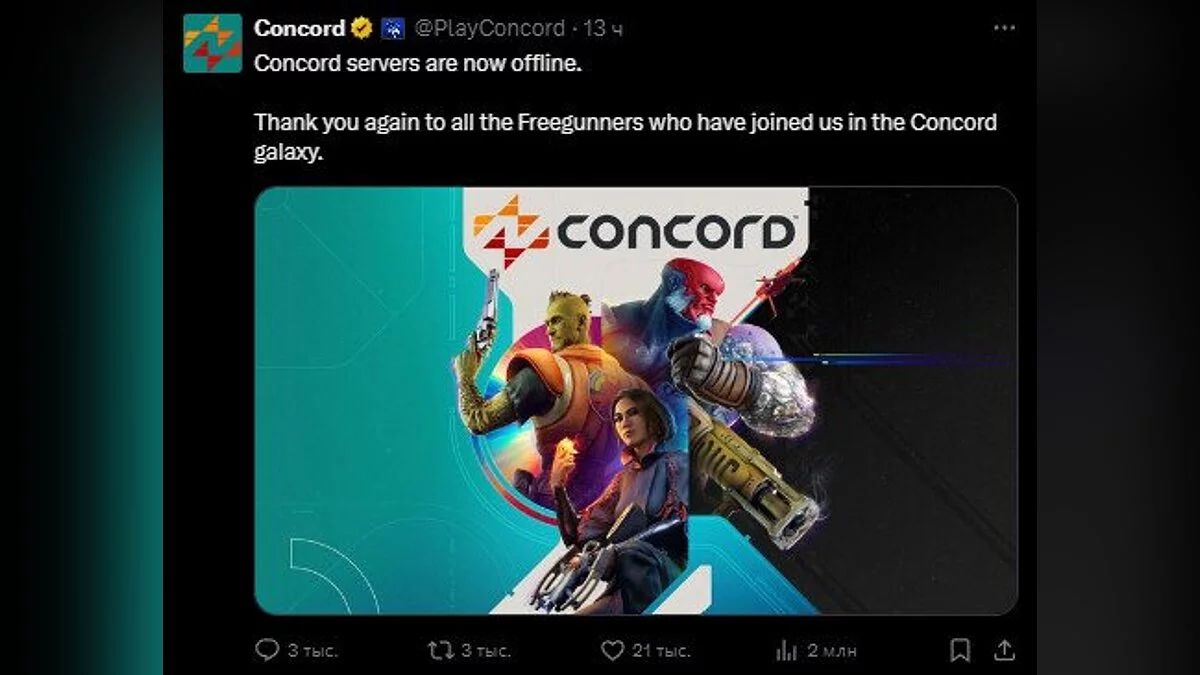1200x675 pixels.
Task: Click the 2 млн views count
Action: tap(832, 651)
